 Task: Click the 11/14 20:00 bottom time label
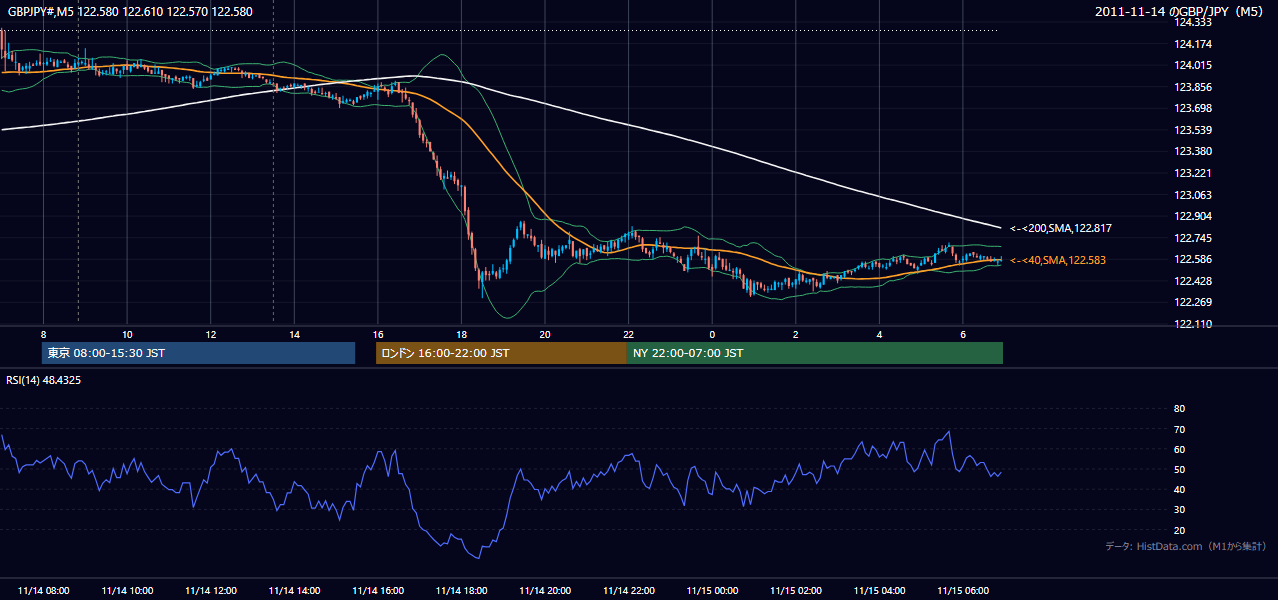(x=545, y=591)
